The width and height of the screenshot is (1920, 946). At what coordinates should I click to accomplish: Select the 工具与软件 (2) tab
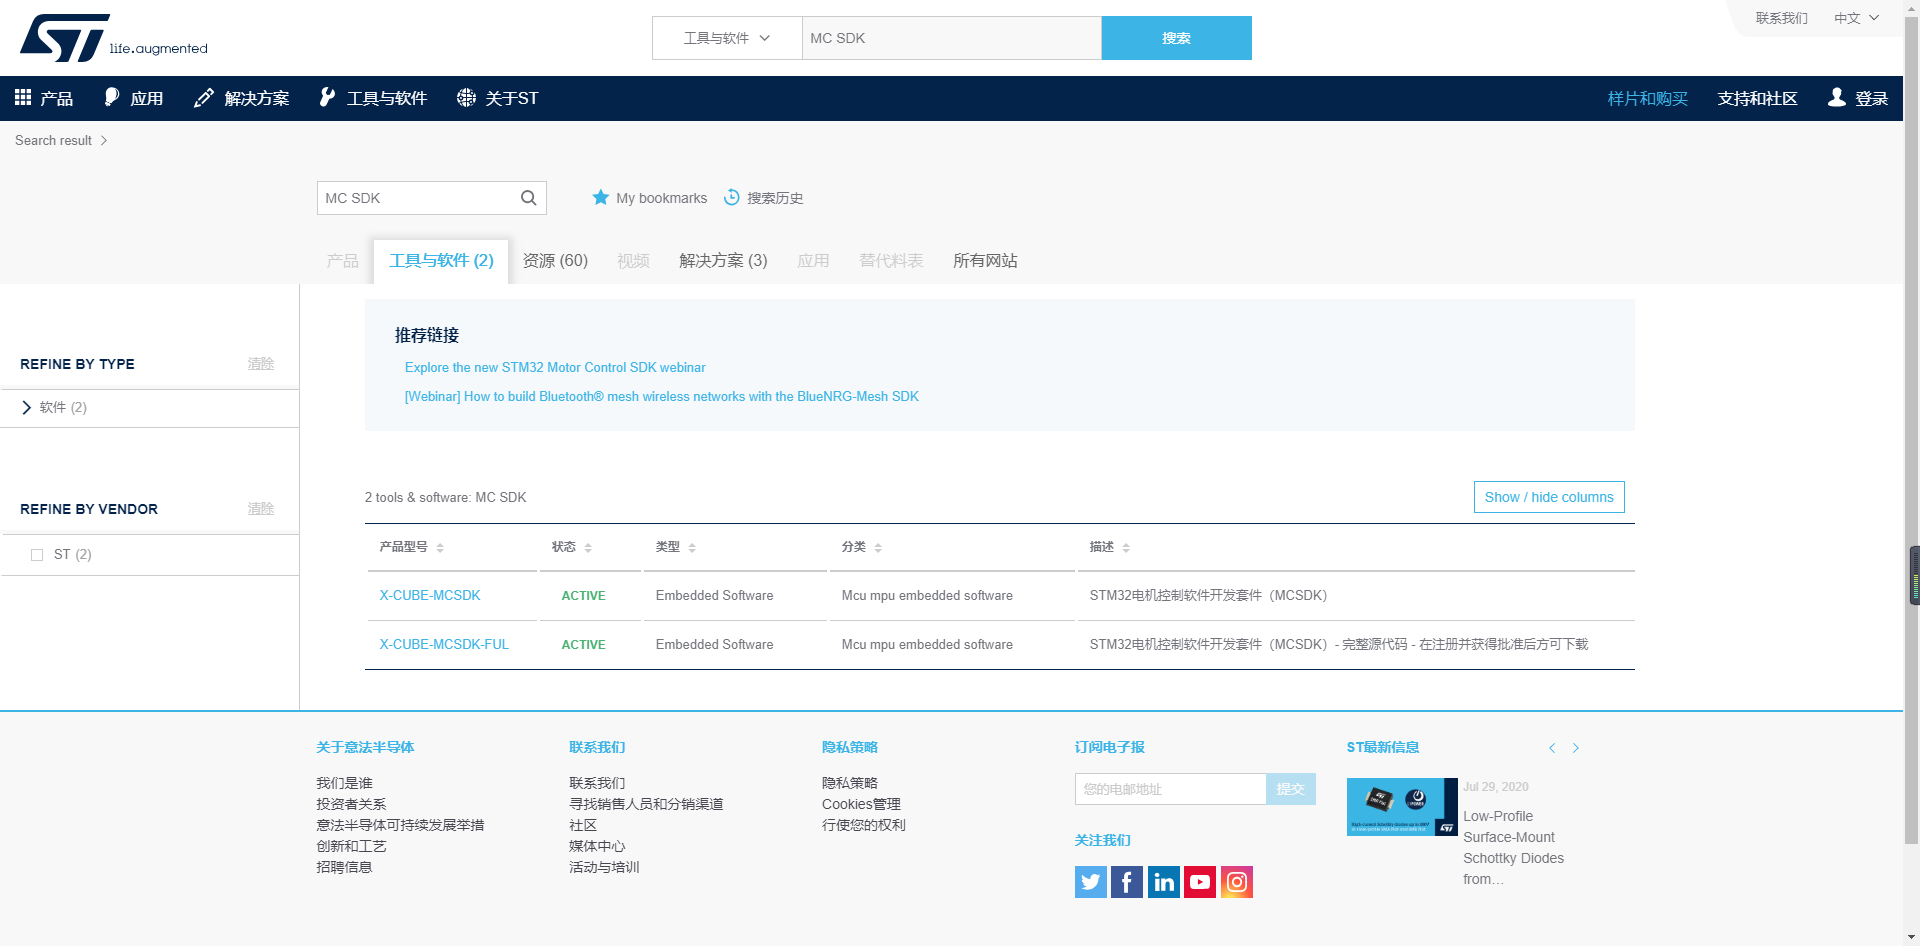coord(441,261)
